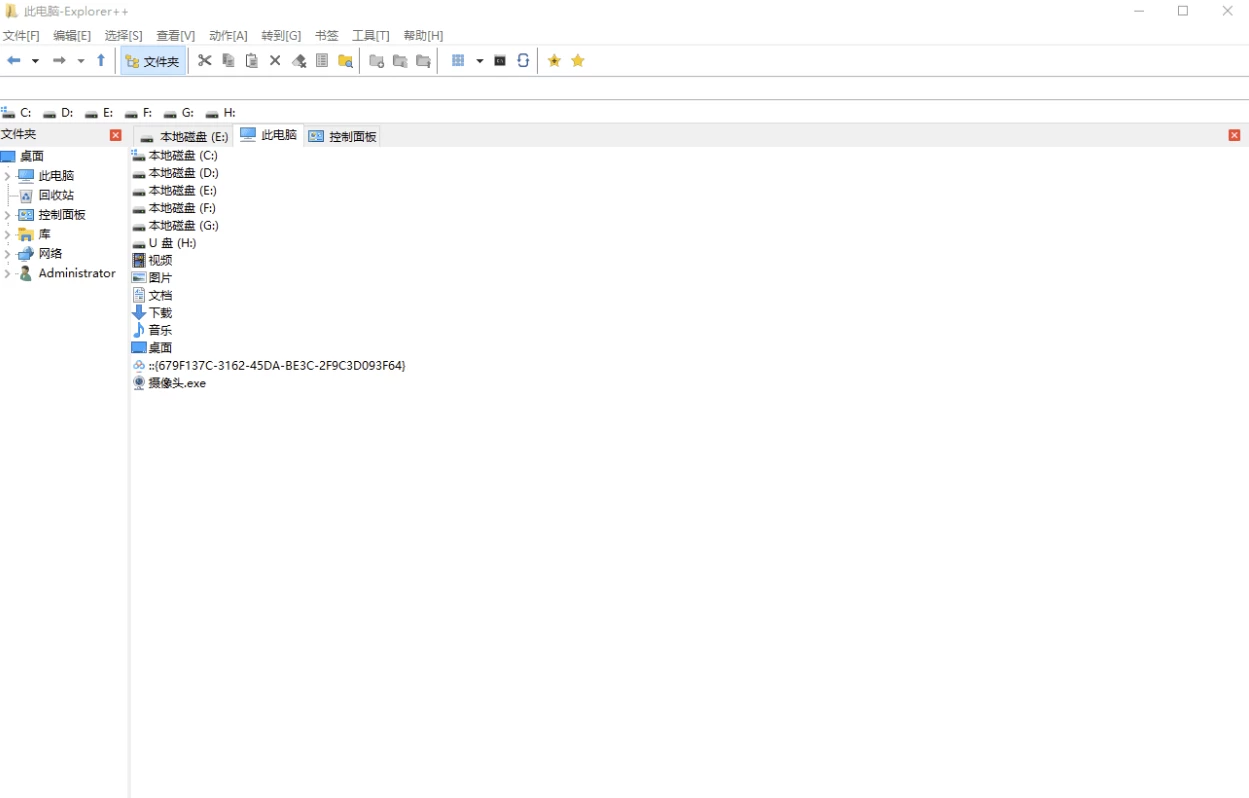Click the Cut scissors icon

pos(205,61)
